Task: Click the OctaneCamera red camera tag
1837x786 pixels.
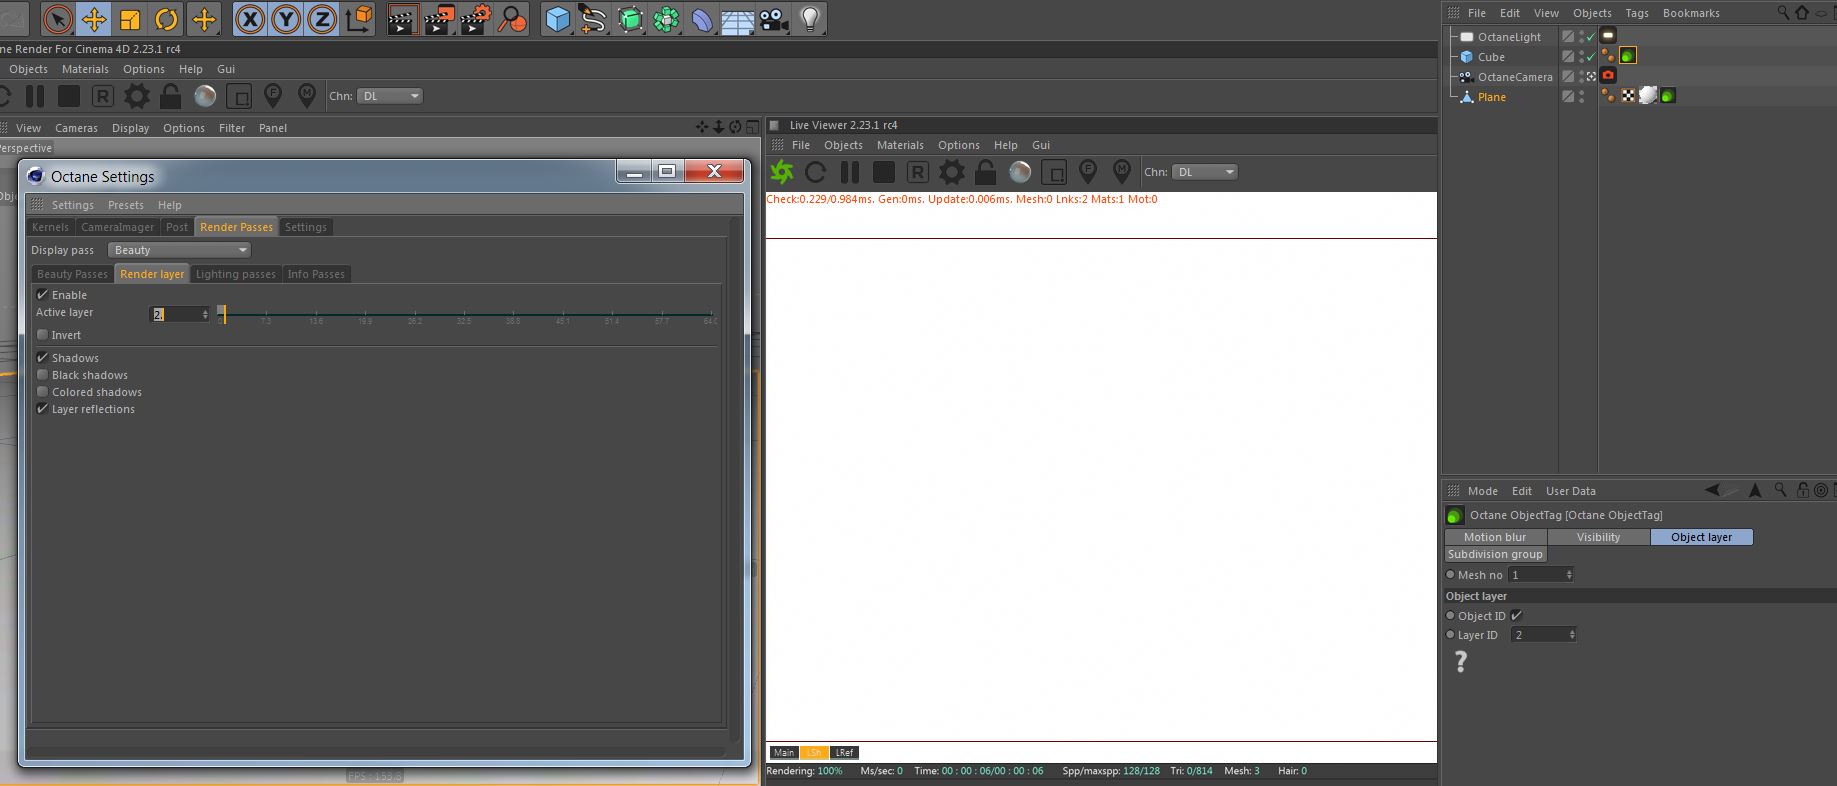Action: (x=1608, y=76)
